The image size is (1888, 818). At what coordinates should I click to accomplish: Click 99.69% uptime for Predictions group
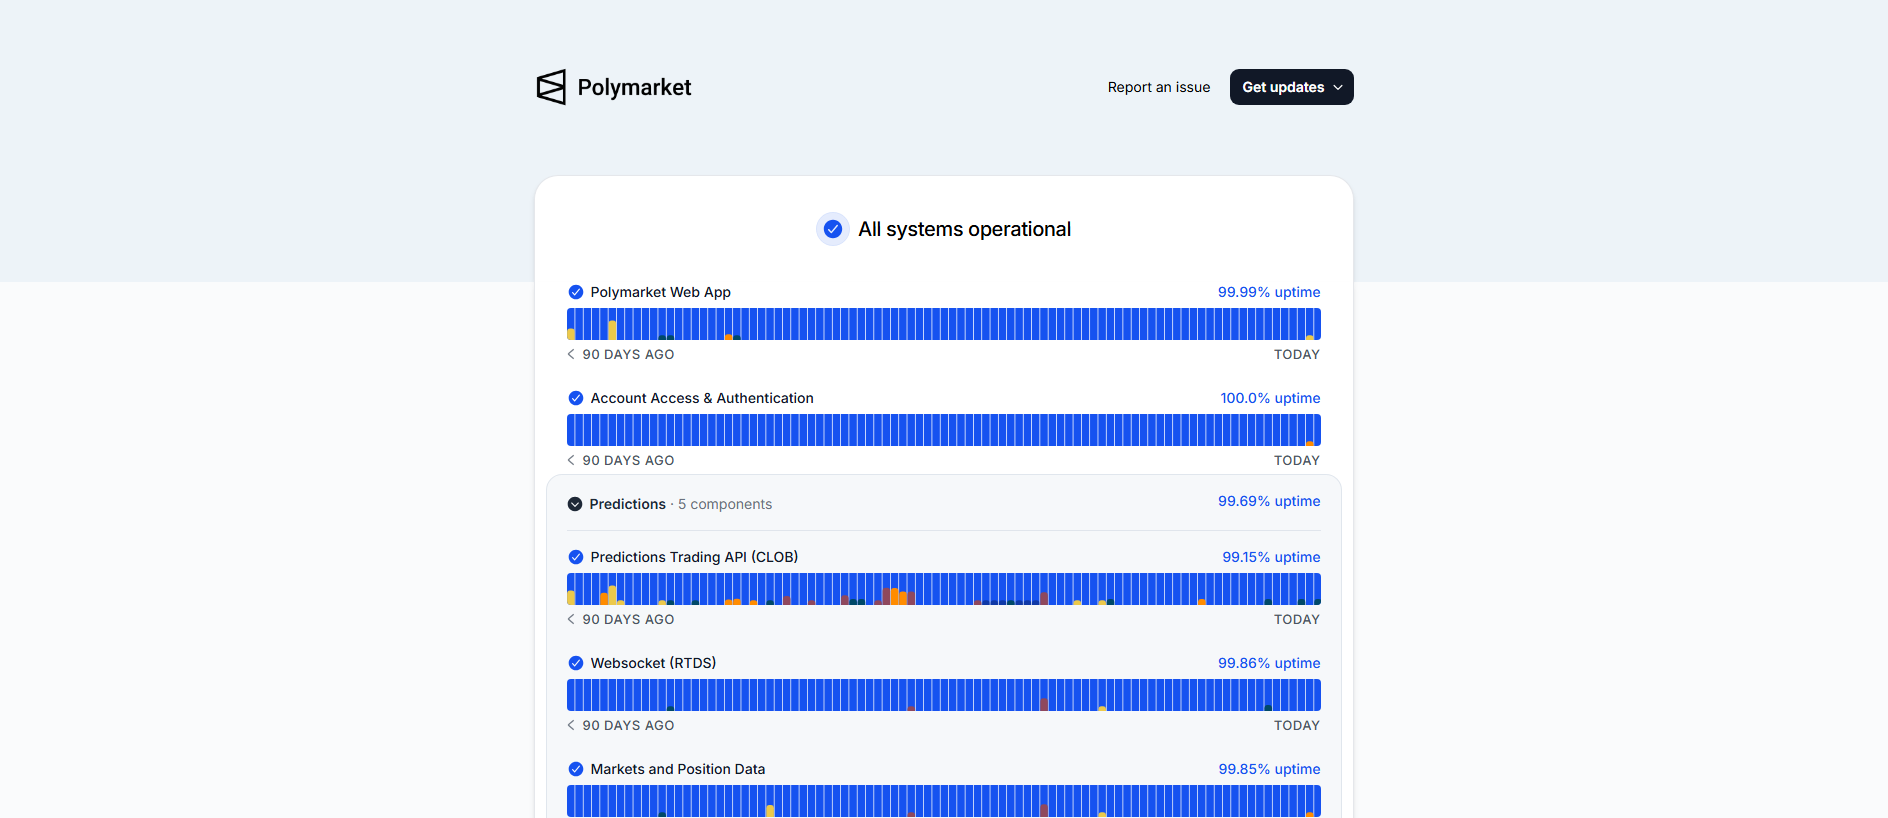click(1269, 501)
